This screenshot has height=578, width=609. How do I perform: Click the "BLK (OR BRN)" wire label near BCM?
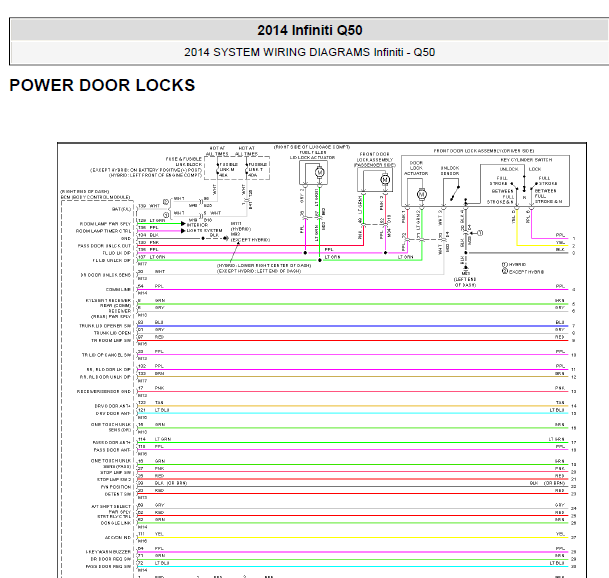[171, 483]
